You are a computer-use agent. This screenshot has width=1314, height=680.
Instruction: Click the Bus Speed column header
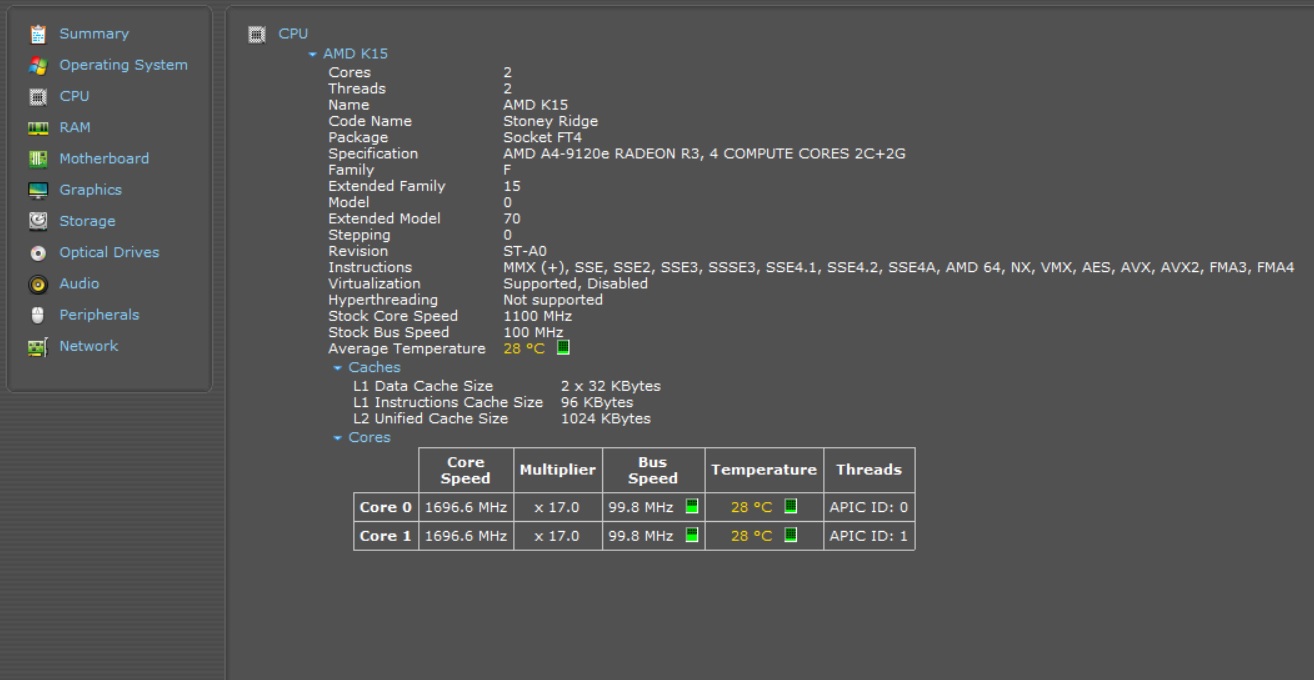click(x=653, y=470)
